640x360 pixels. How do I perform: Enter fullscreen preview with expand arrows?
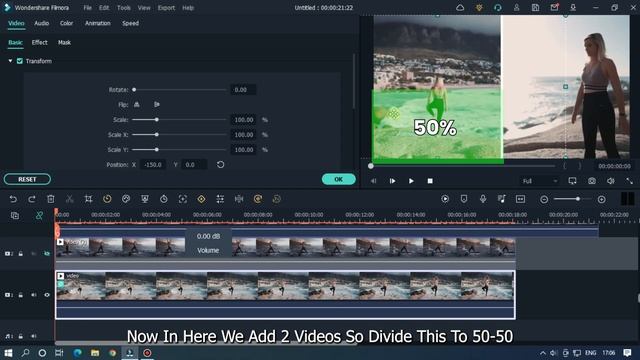point(629,181)
